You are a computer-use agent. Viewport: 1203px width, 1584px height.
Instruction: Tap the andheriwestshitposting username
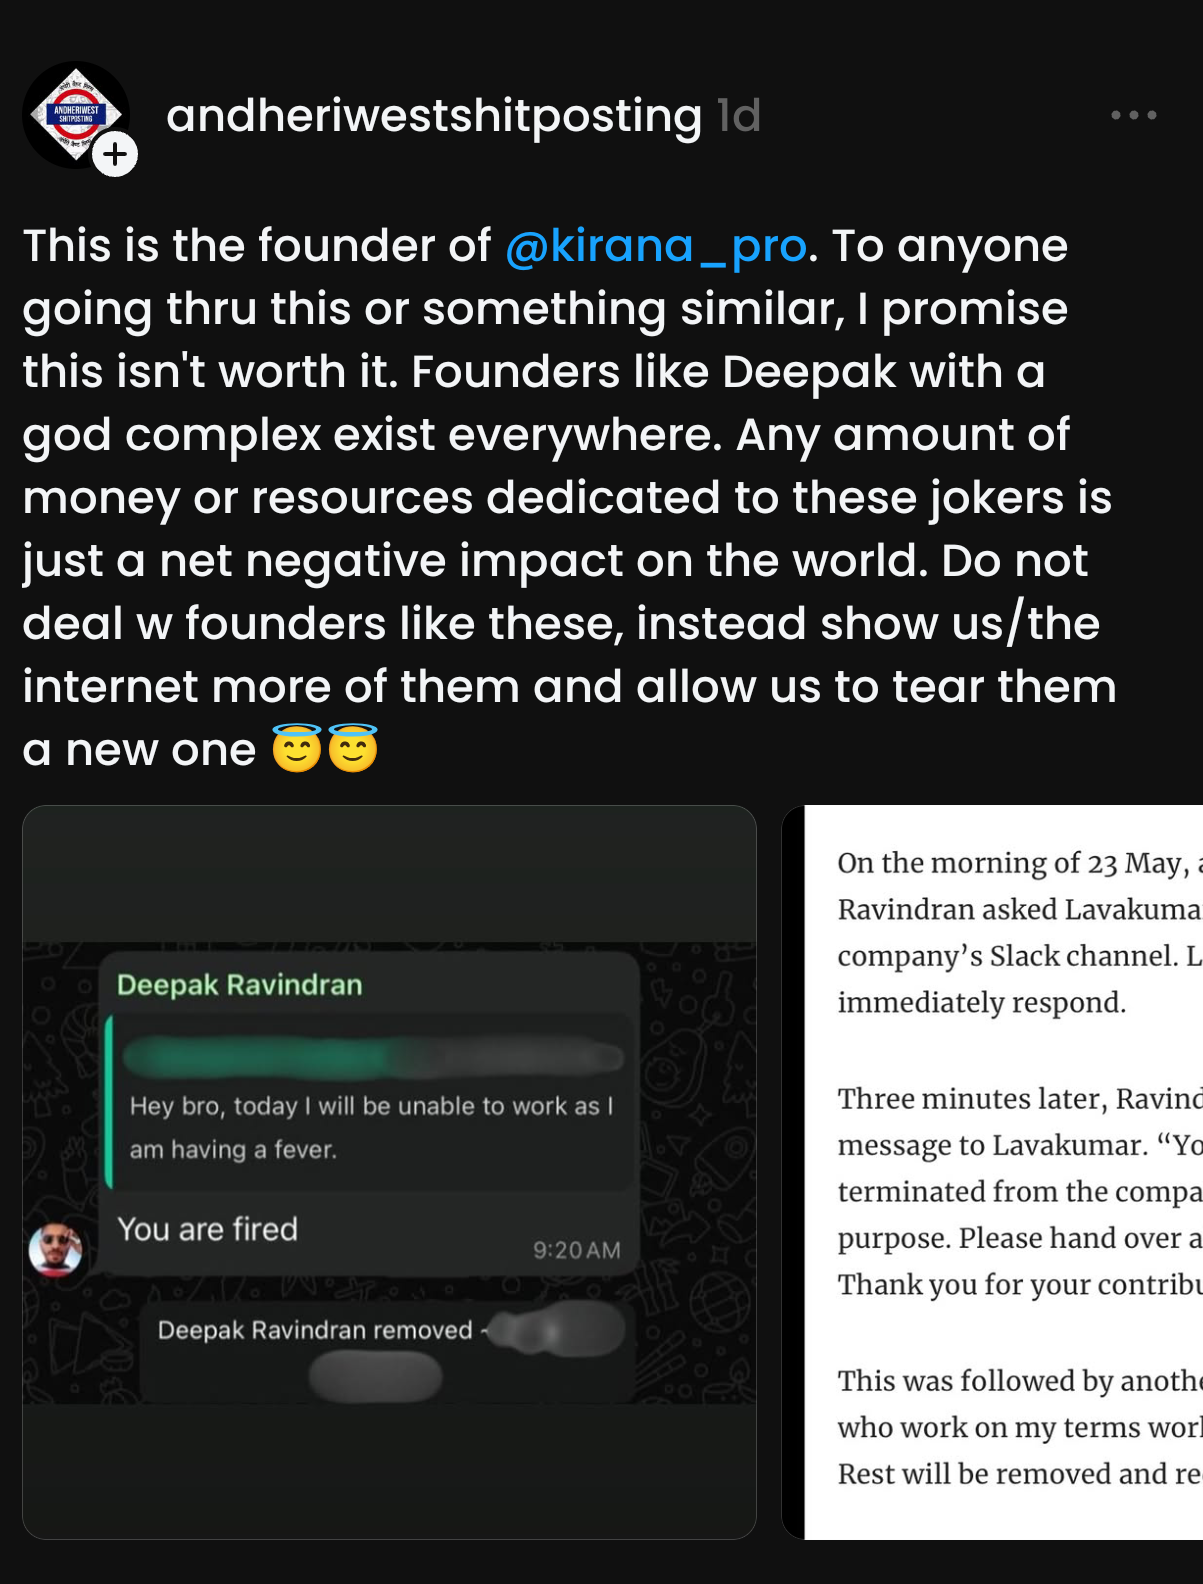tap(433, 116)
